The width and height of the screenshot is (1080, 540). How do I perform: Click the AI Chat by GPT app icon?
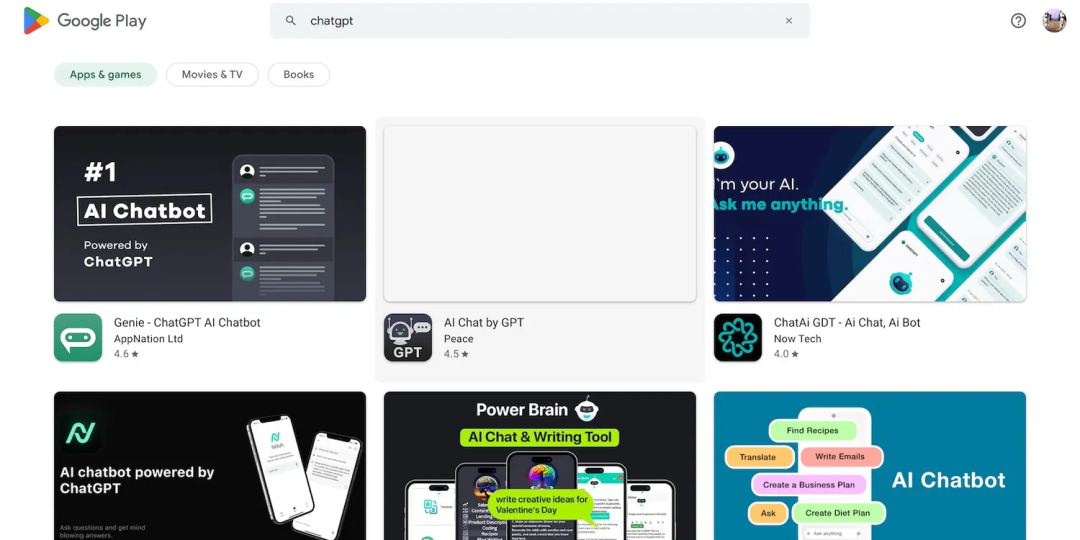408,338
